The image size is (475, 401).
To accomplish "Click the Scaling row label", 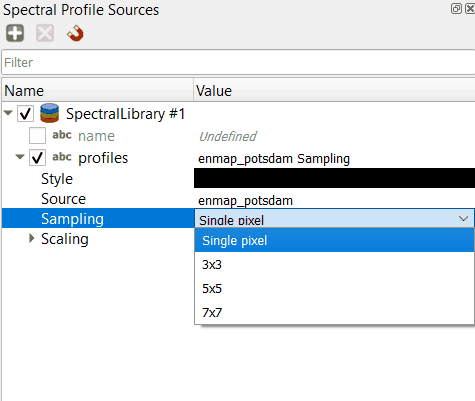I will coord(65,239).
